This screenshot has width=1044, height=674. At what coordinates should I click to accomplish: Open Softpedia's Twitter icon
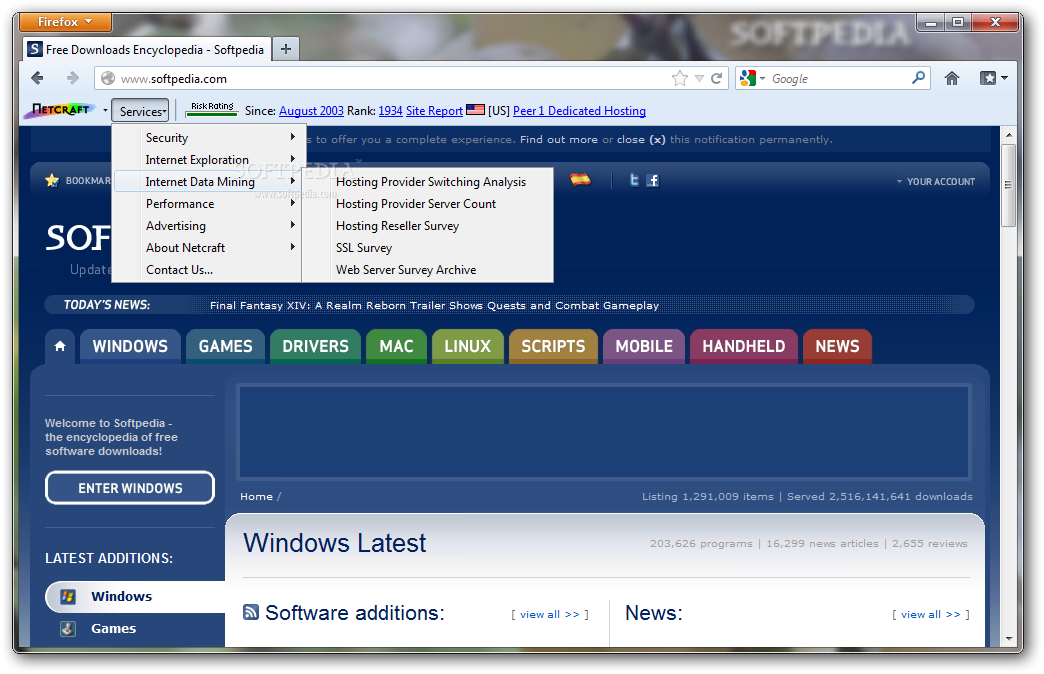point(634,180)
